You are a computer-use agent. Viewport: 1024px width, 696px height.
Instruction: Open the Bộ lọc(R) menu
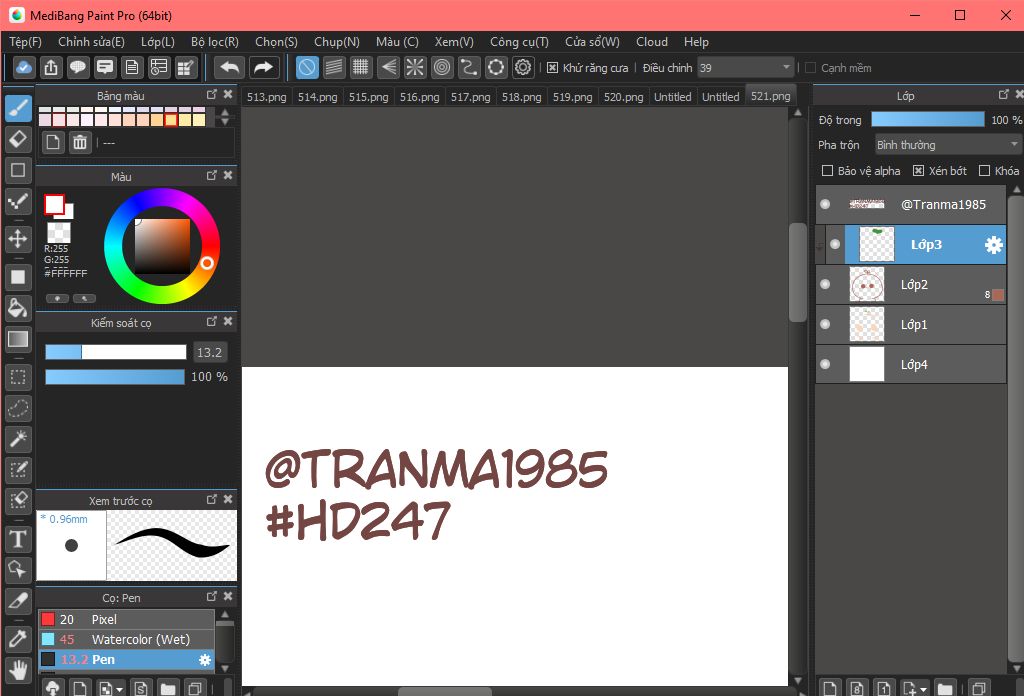click(215, 42)
